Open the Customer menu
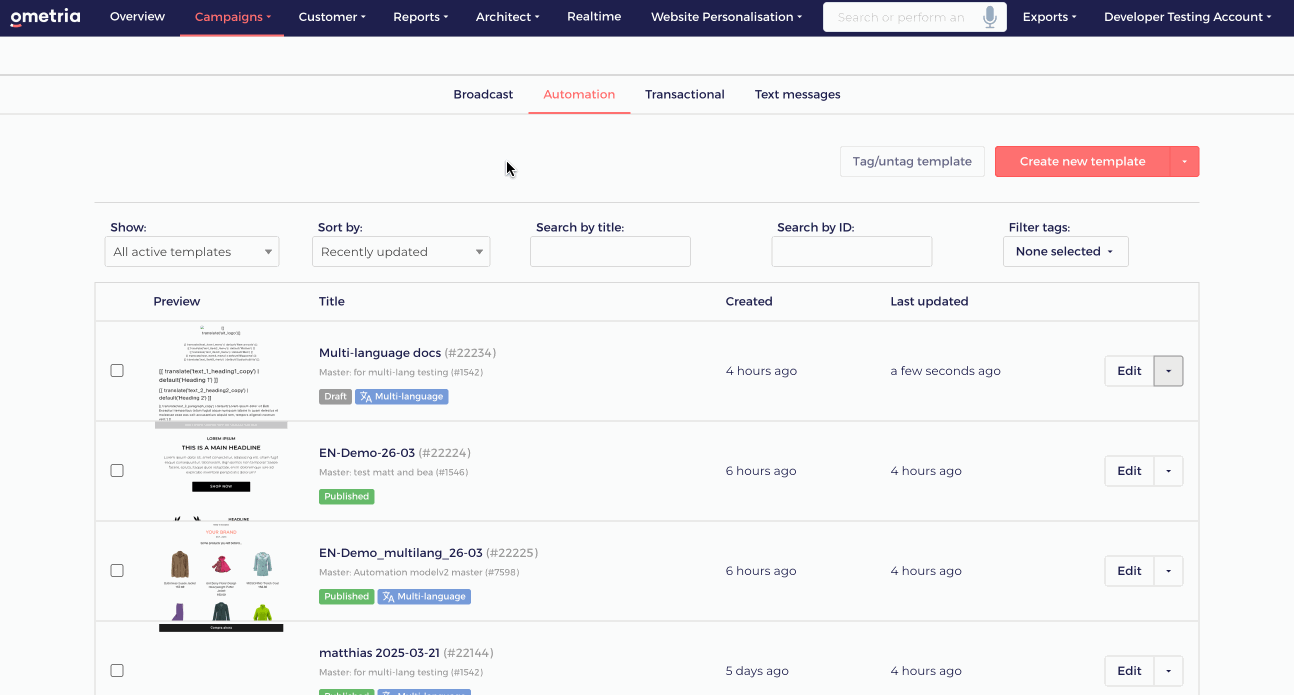 [332, 17]
